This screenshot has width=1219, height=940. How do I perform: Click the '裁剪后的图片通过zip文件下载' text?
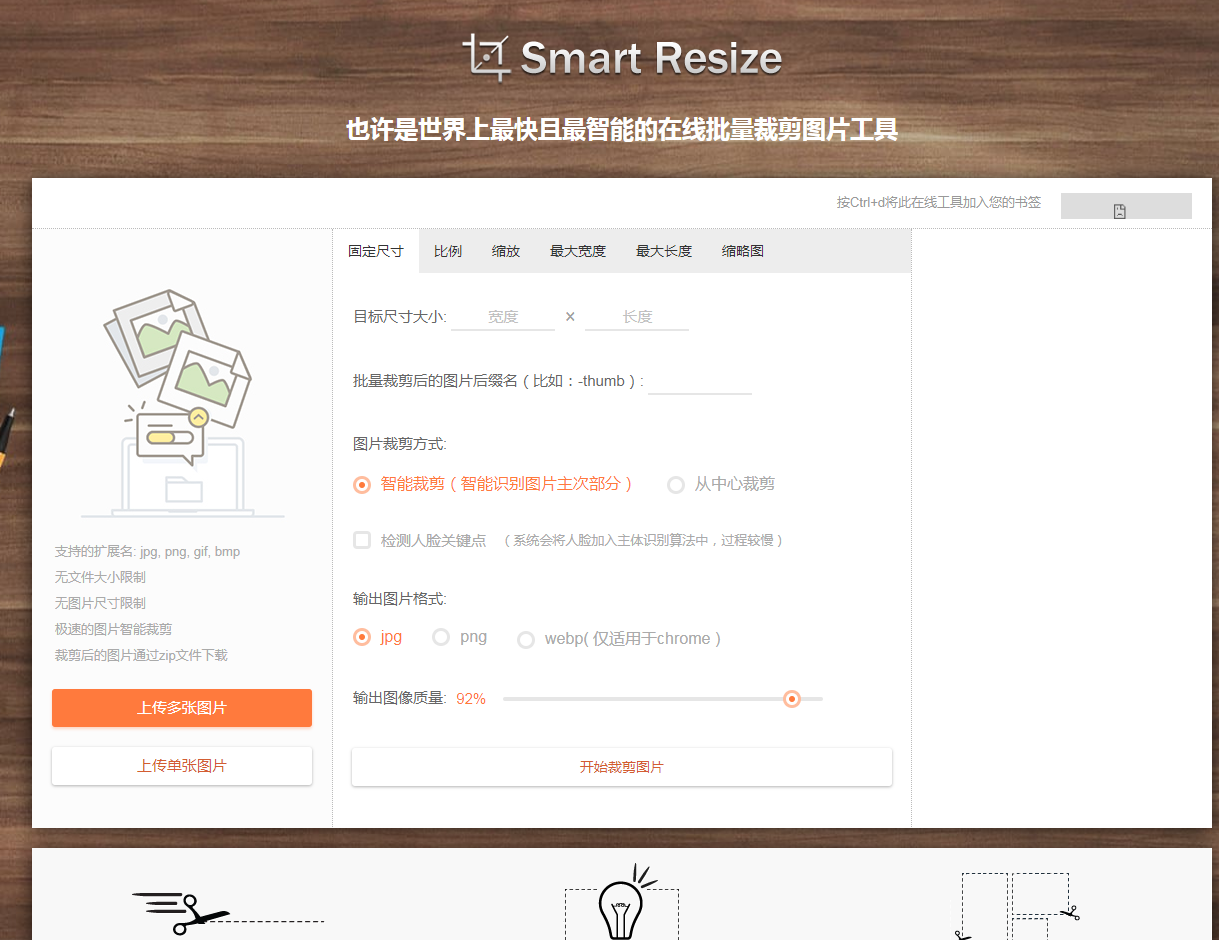[x=141, y=655]
